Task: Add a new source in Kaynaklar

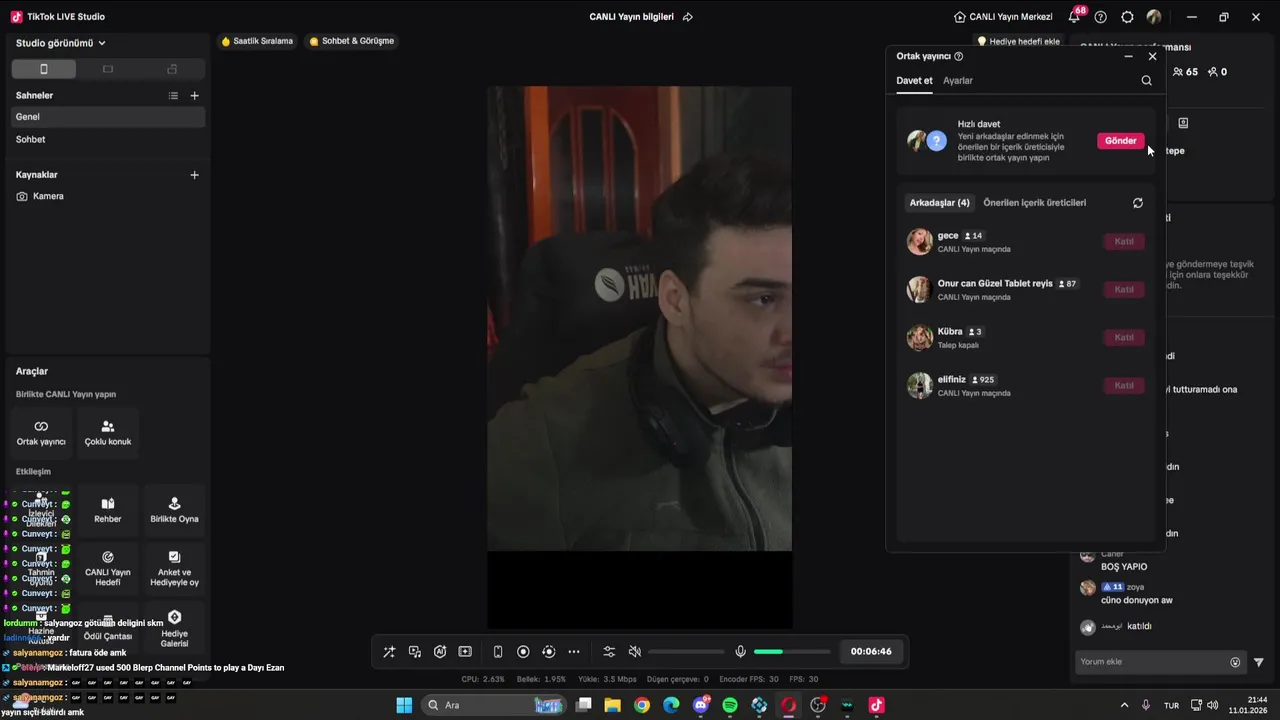Action: pyautogui.click(x=194, y=175)
